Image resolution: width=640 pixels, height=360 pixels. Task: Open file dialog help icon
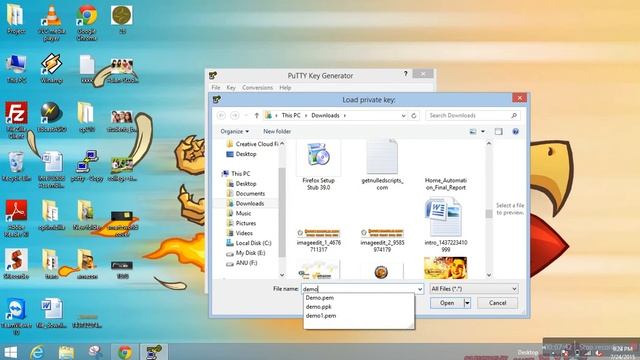(516, 131)
